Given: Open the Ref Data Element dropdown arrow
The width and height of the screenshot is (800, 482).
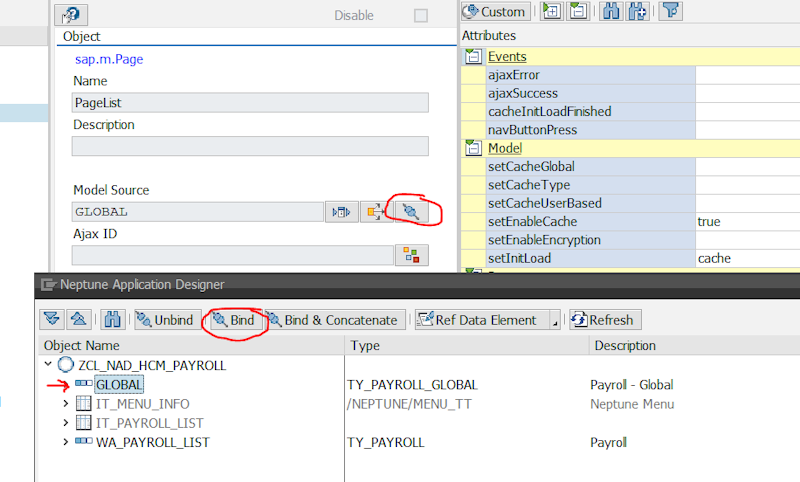Looking at the screenshot, I should 553,321.
